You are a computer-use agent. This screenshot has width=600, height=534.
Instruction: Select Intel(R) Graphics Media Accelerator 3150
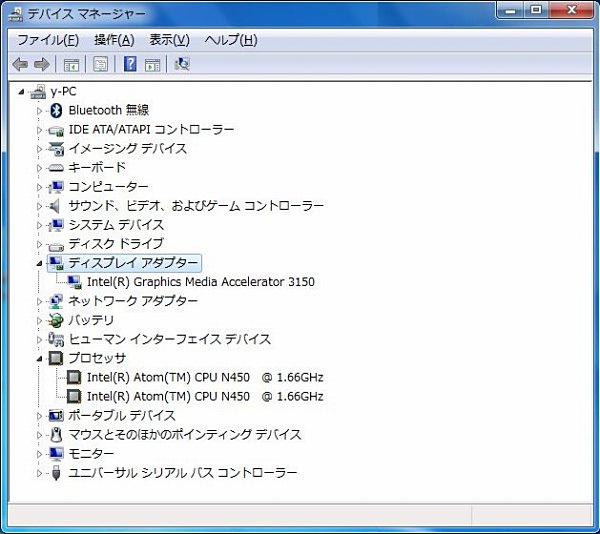pyautogui.click(x=200, y=282)
